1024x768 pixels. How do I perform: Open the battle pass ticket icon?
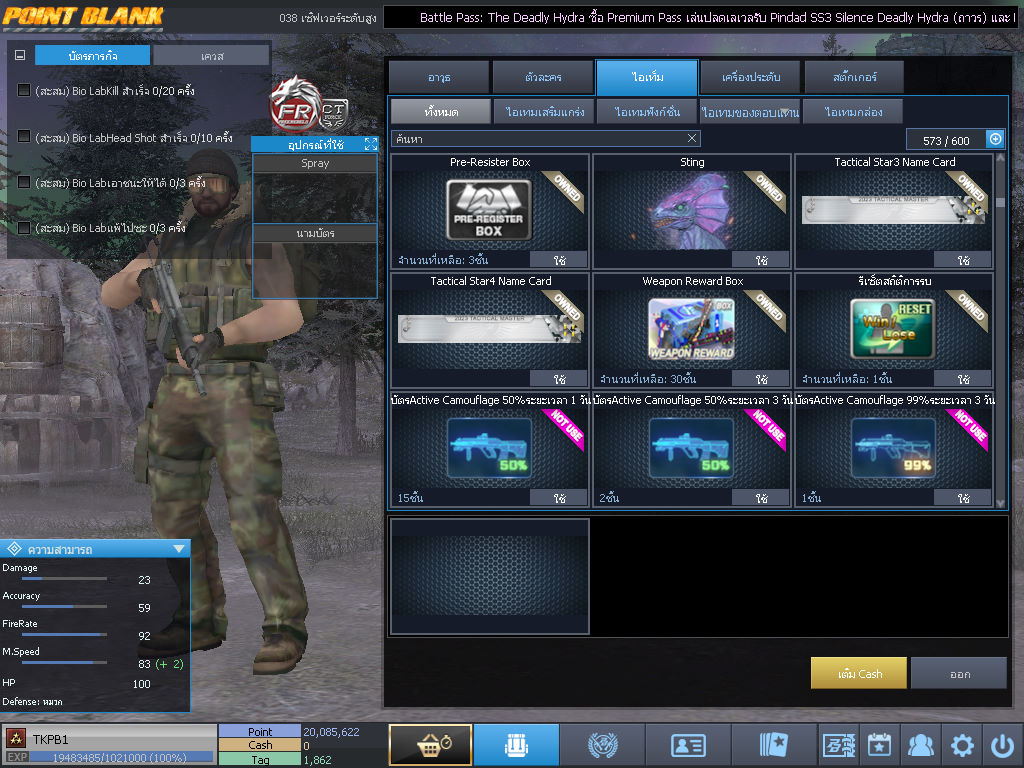[x=839, y=744]
